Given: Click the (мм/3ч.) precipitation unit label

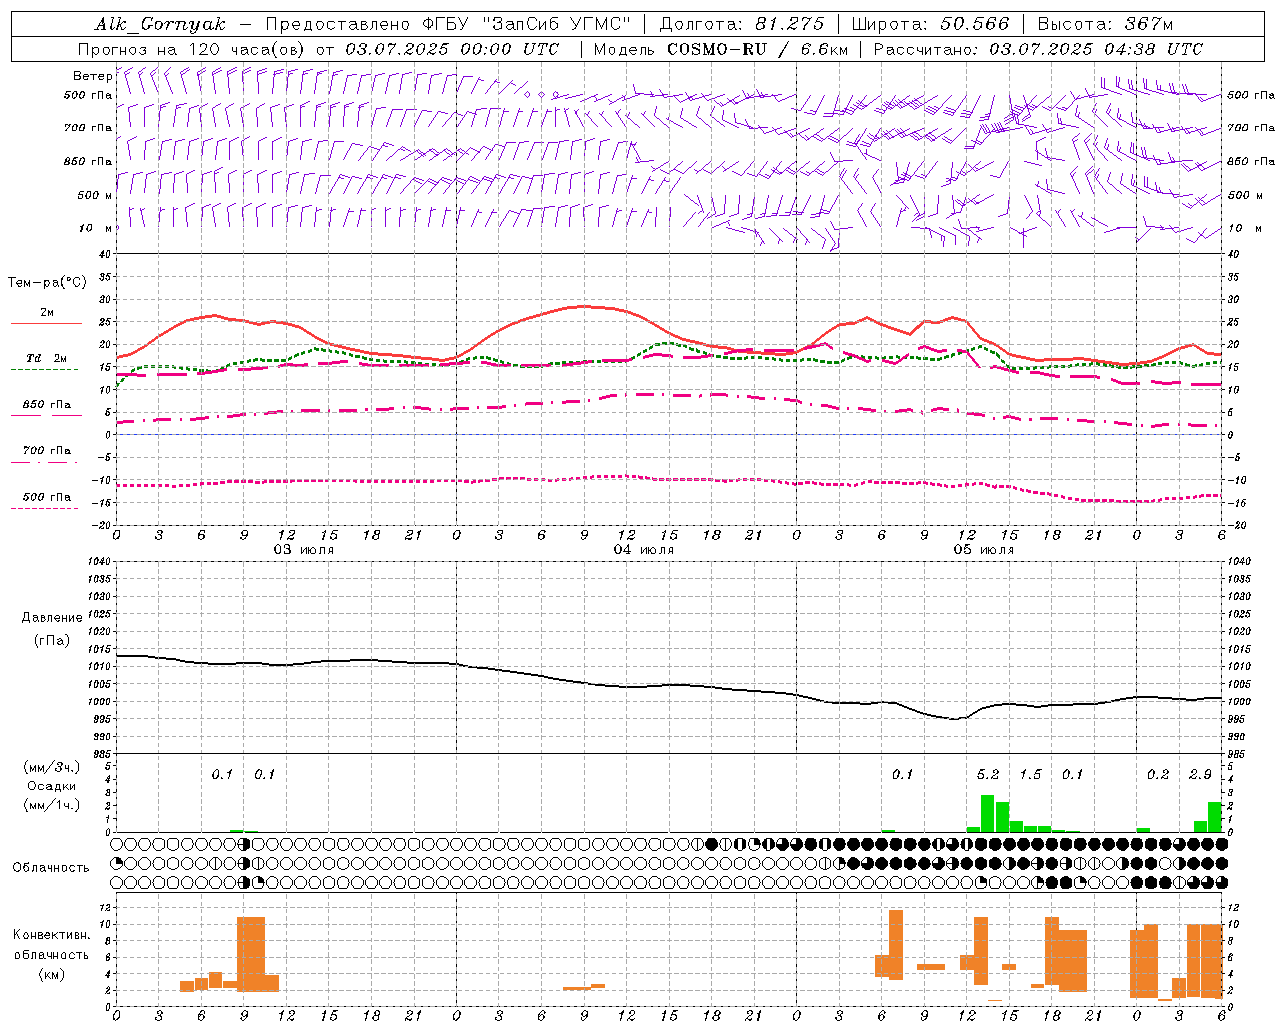Looking at the screenshot, I should 51,767.
